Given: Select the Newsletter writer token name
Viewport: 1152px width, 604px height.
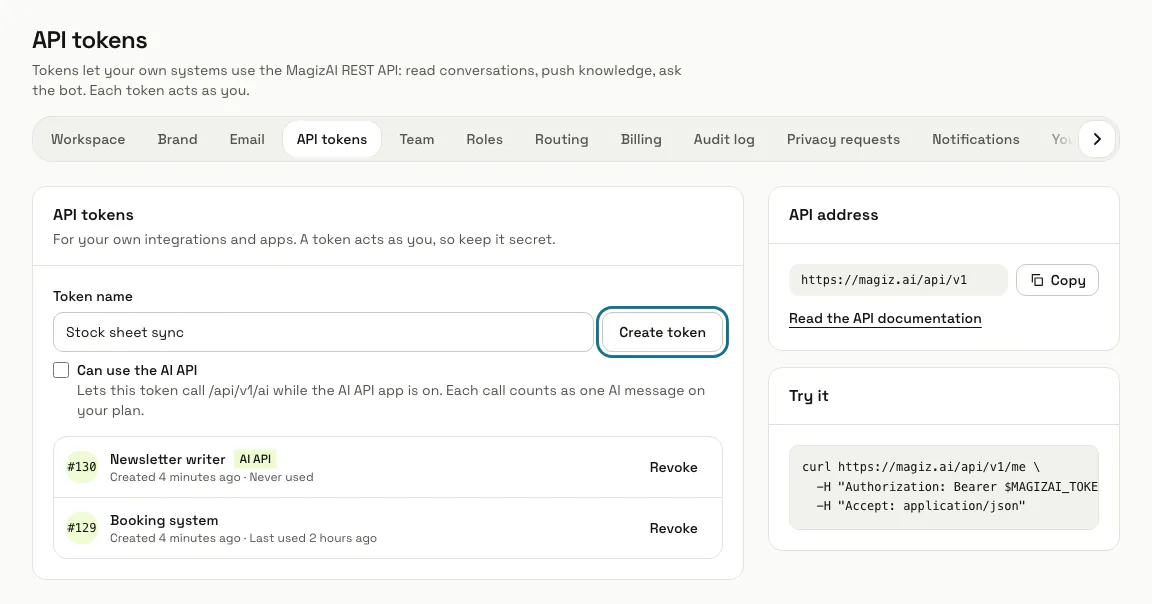Looking at the screenshot, I should 168,459.
